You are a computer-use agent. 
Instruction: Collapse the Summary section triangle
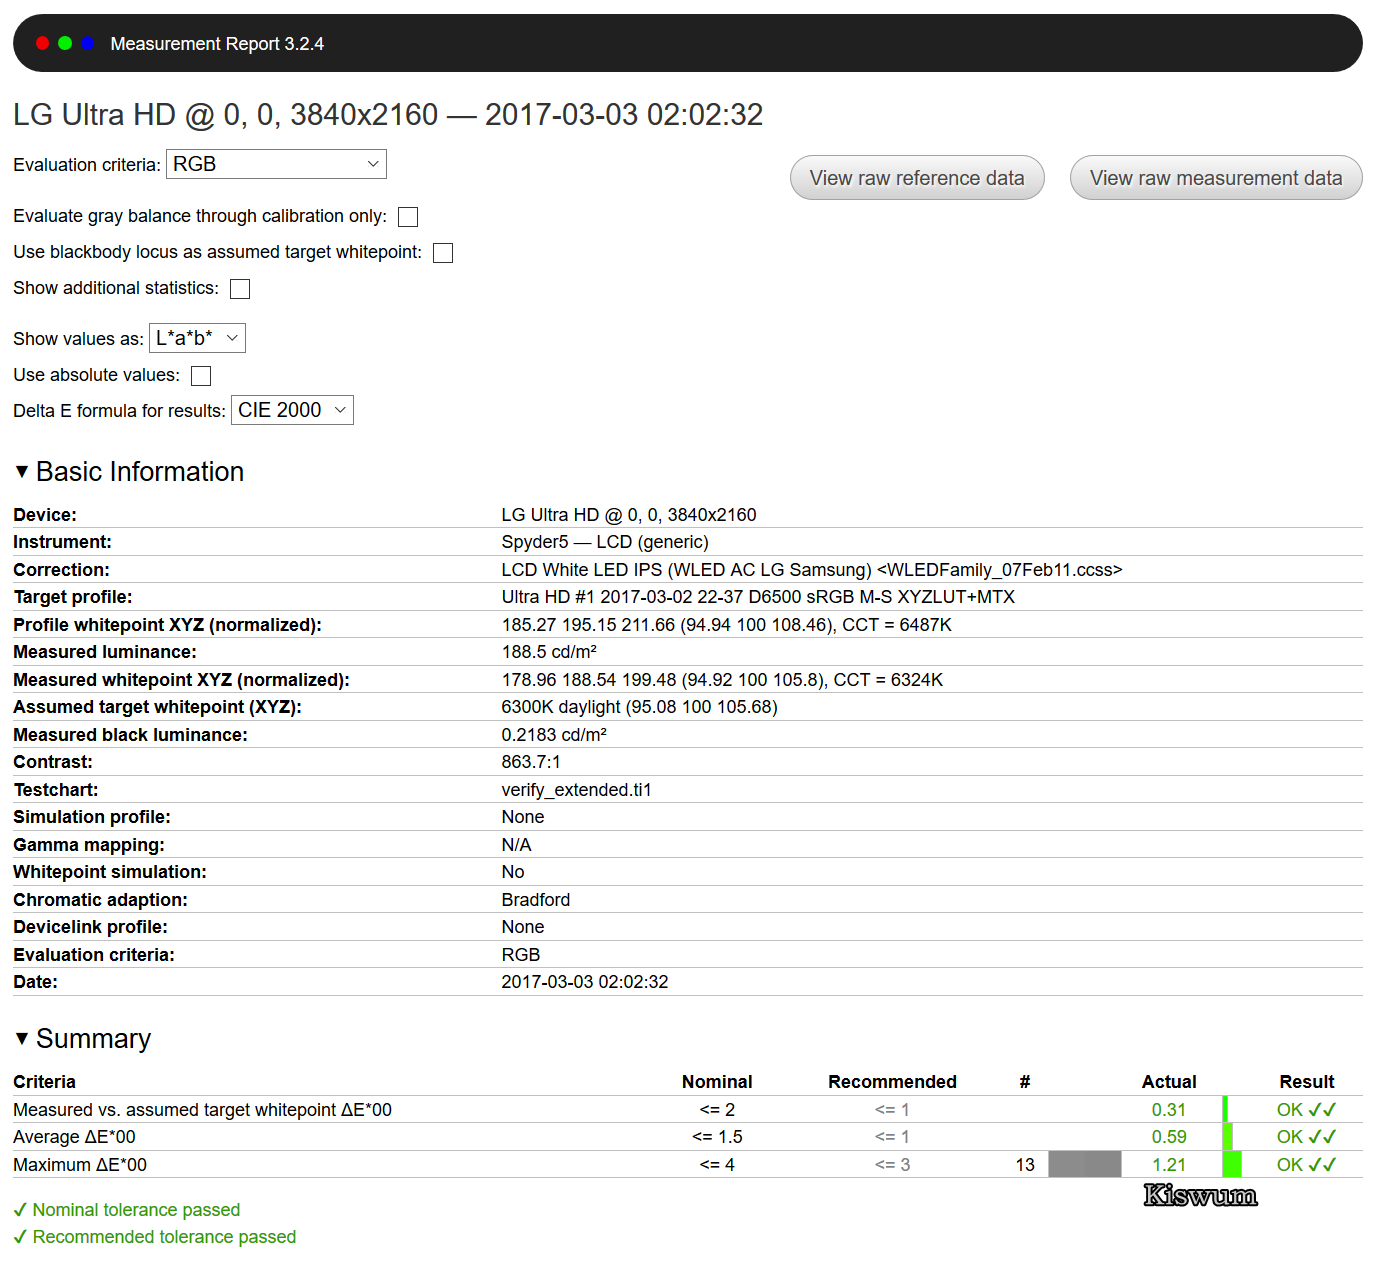click(22, 1038)
